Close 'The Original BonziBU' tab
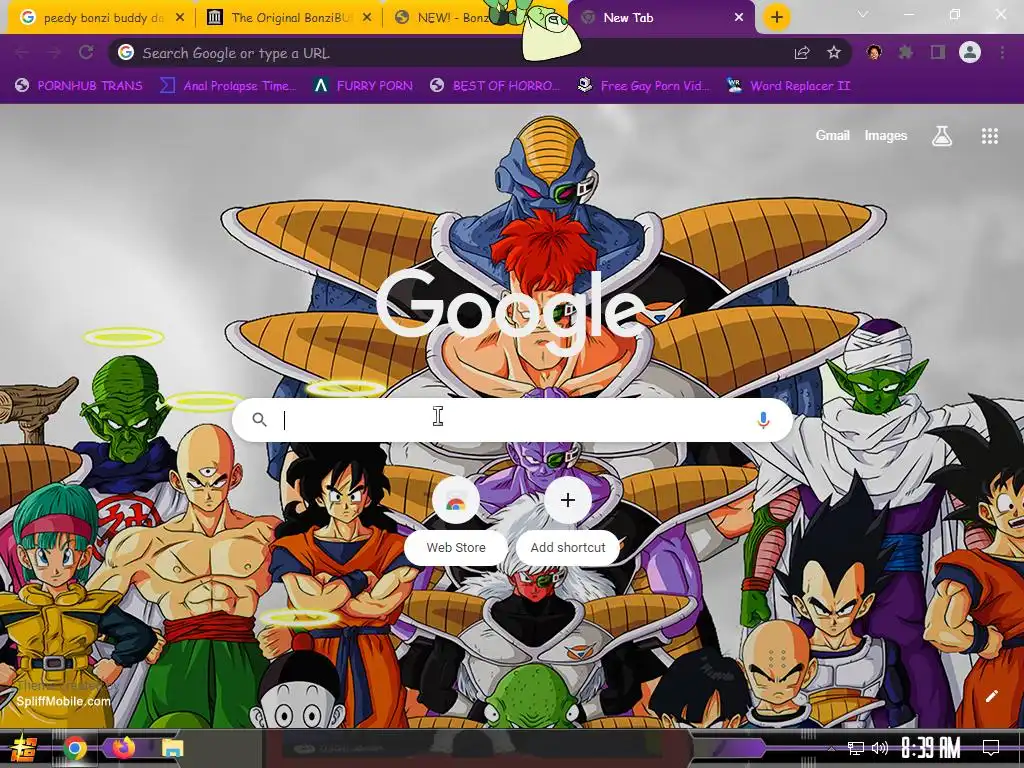Viewport: 1024px width, 768px height. [x=367, y=18]
